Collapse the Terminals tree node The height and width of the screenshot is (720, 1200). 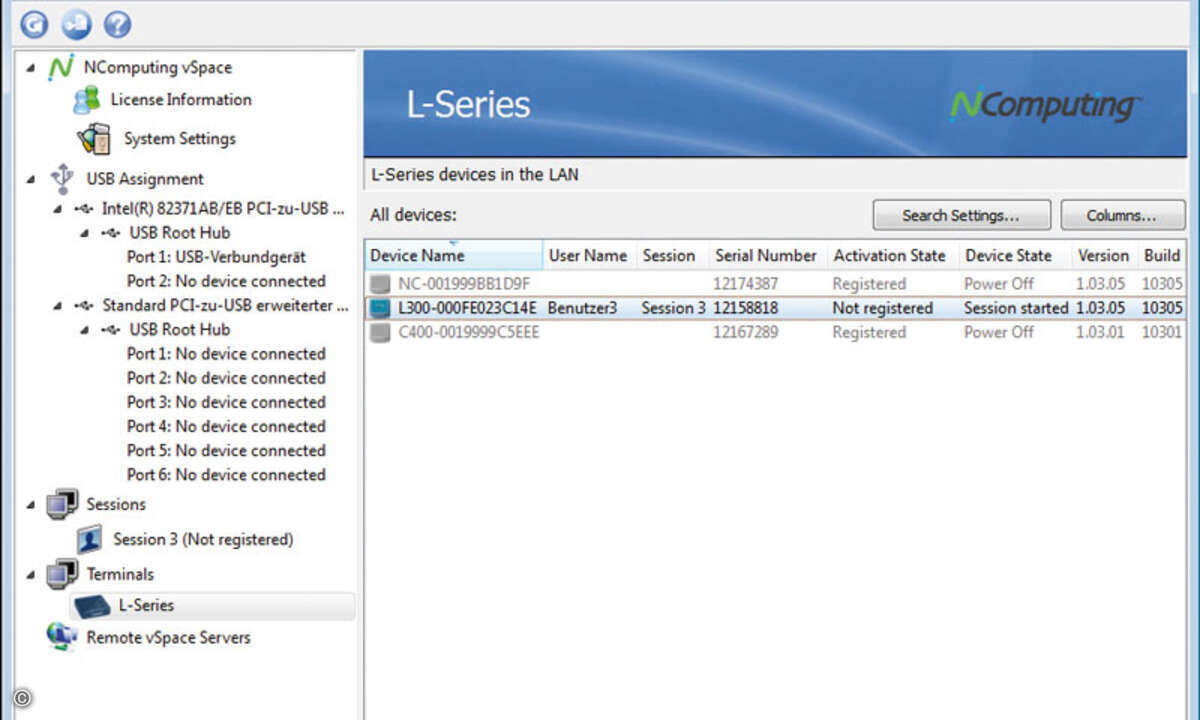click(x=30, y=574)
